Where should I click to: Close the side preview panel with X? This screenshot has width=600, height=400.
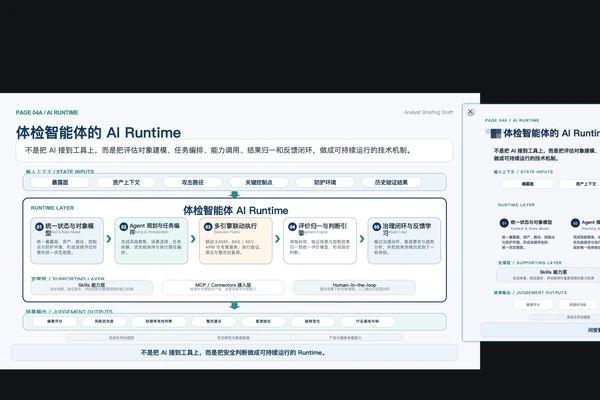tap(471, 112)
